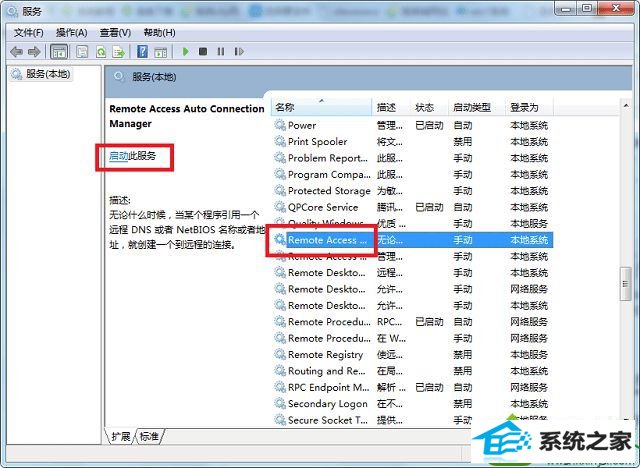This screenshot has height=468, width=640.
Task: Click the 已启动 status of QPCore Service
Action: coord(429,207)
